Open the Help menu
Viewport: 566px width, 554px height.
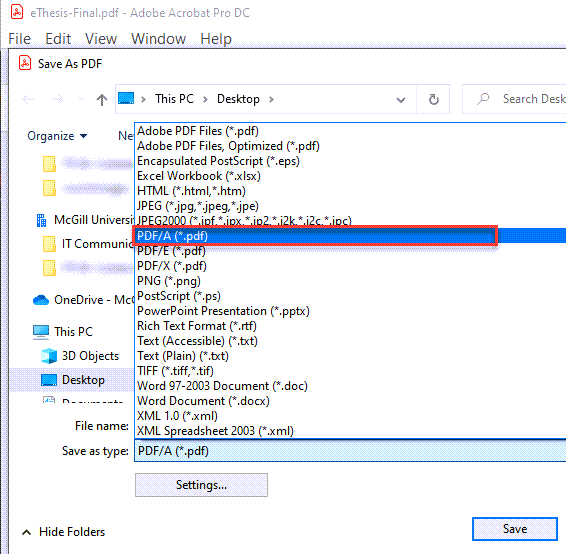(x=216, y=39)
